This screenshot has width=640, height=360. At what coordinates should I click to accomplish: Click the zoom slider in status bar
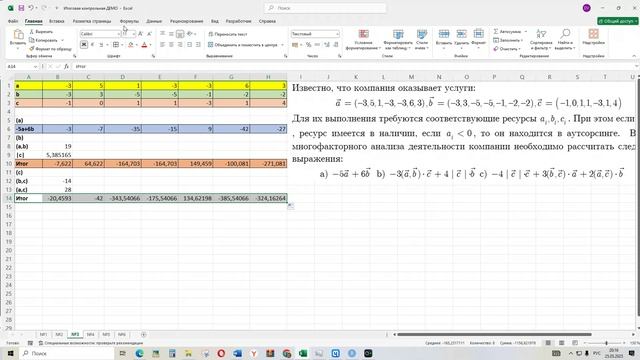(607, 343)
